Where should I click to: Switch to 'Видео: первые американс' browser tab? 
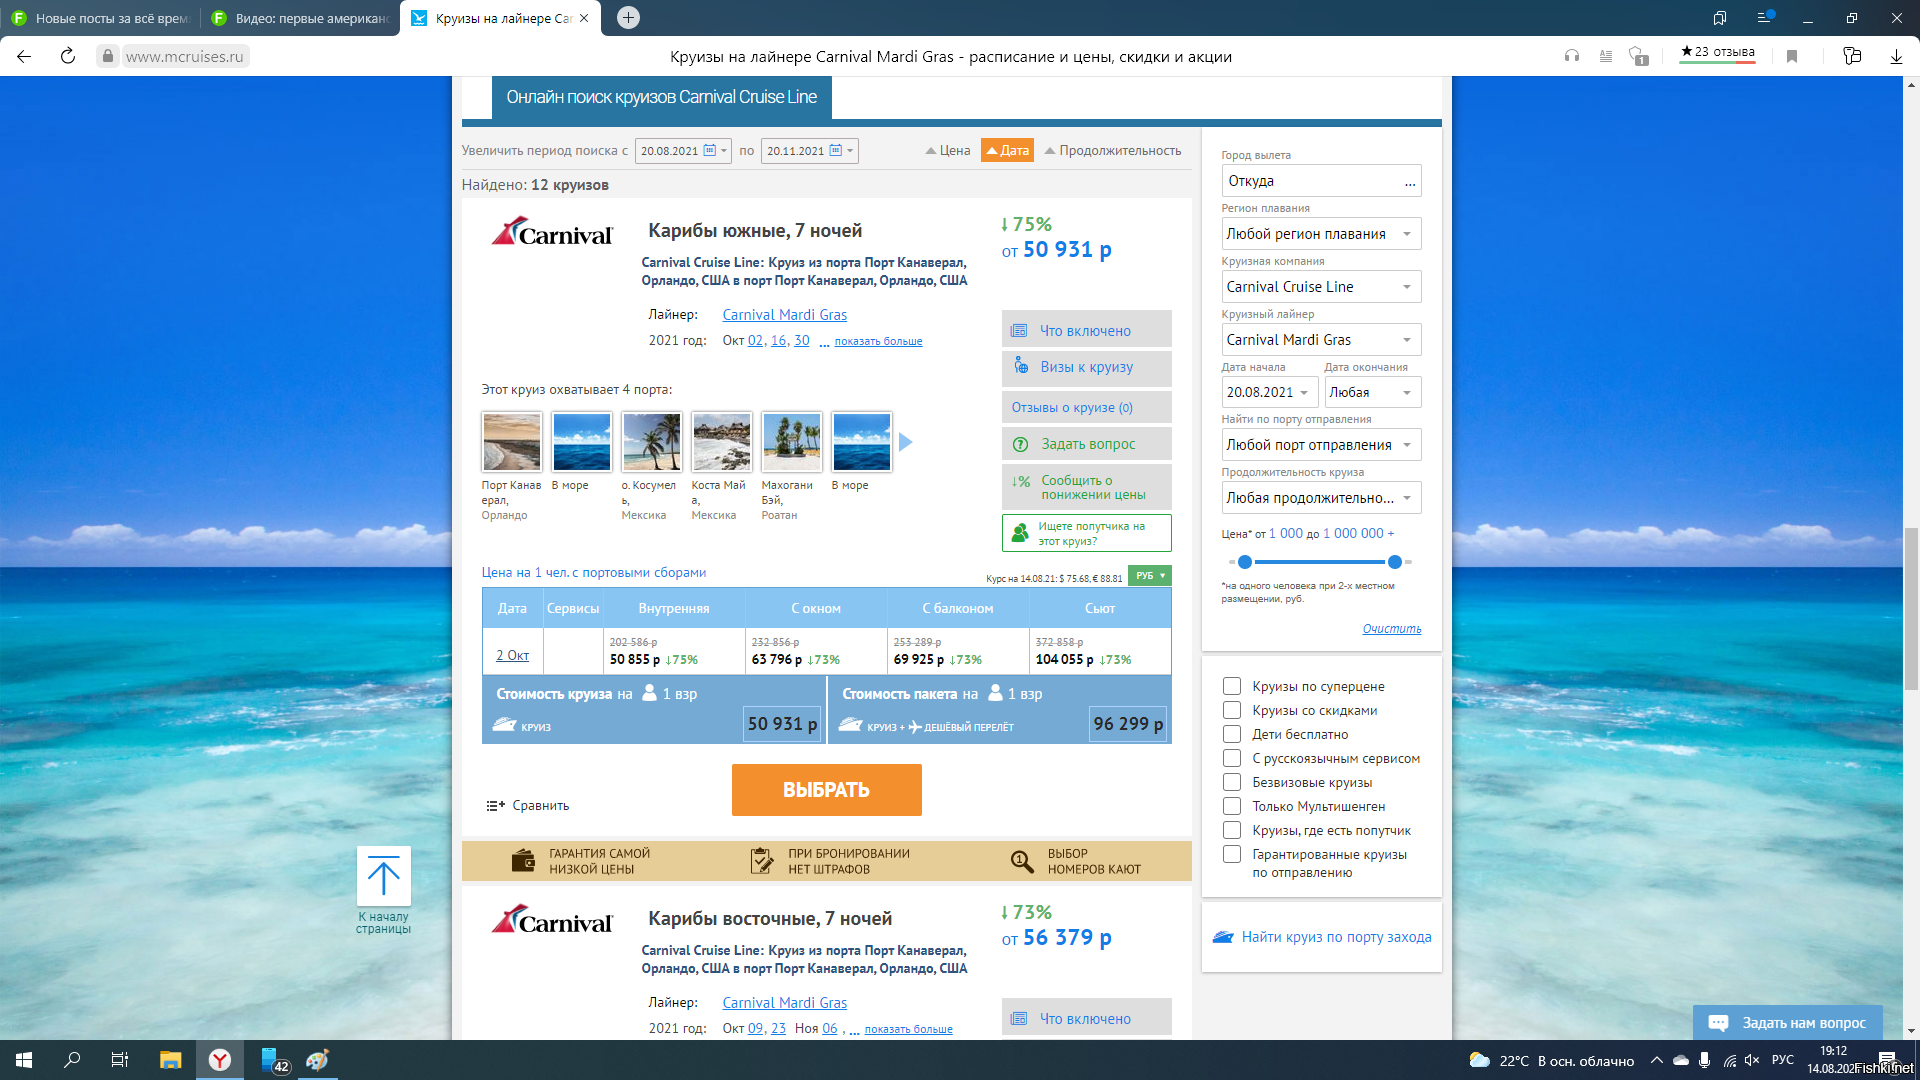click(x=300, y=18)
